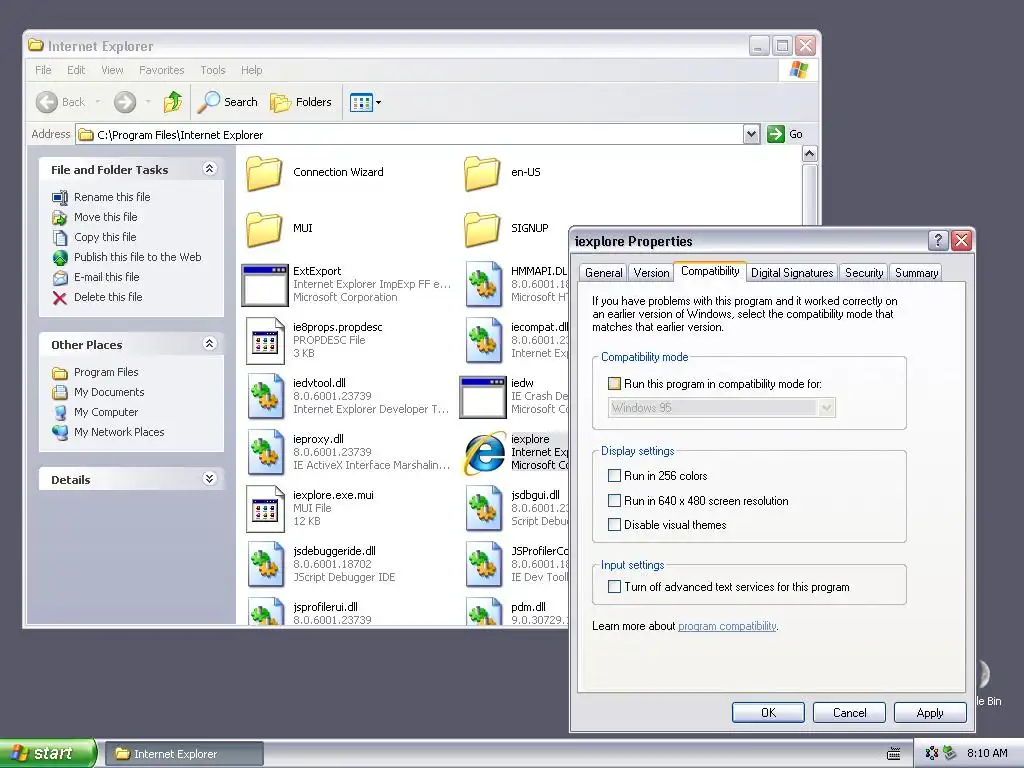Viewport: 1024px width, 768px height.
Task: Check Turn off advanced text services
Action: [x=614, y=586]
